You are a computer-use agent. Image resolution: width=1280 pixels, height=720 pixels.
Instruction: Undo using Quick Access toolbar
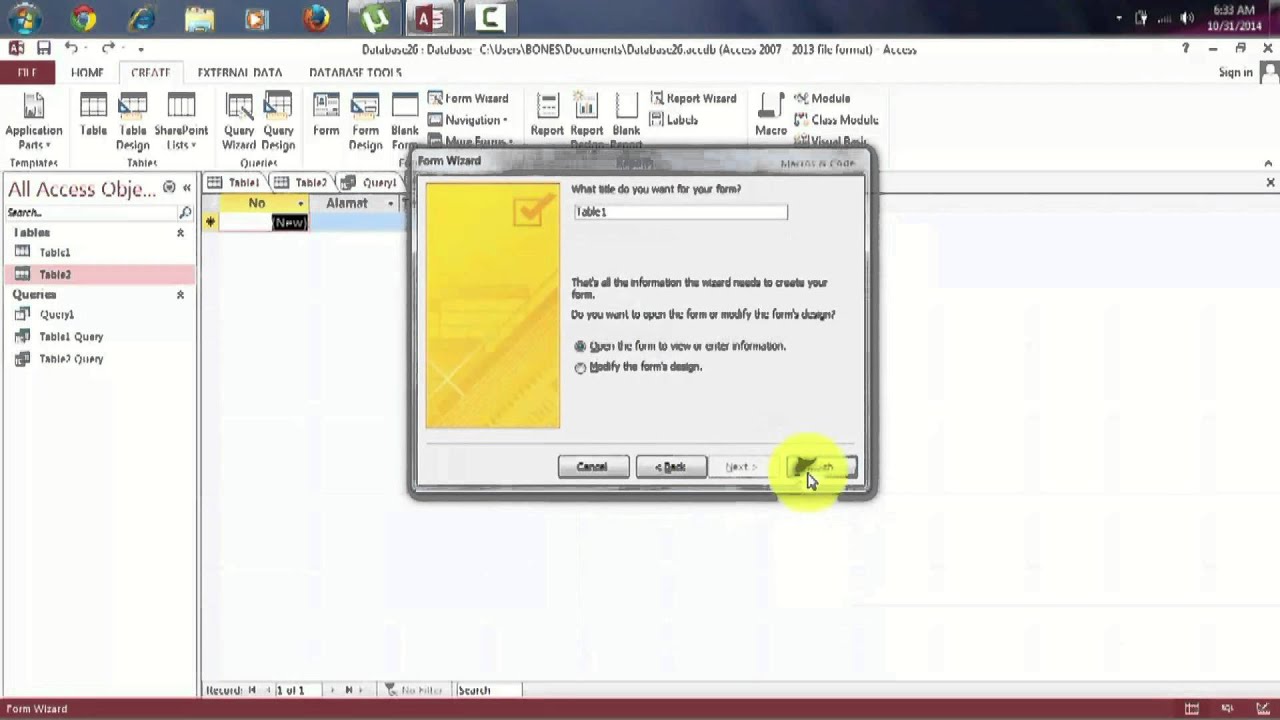pos(71,48)
